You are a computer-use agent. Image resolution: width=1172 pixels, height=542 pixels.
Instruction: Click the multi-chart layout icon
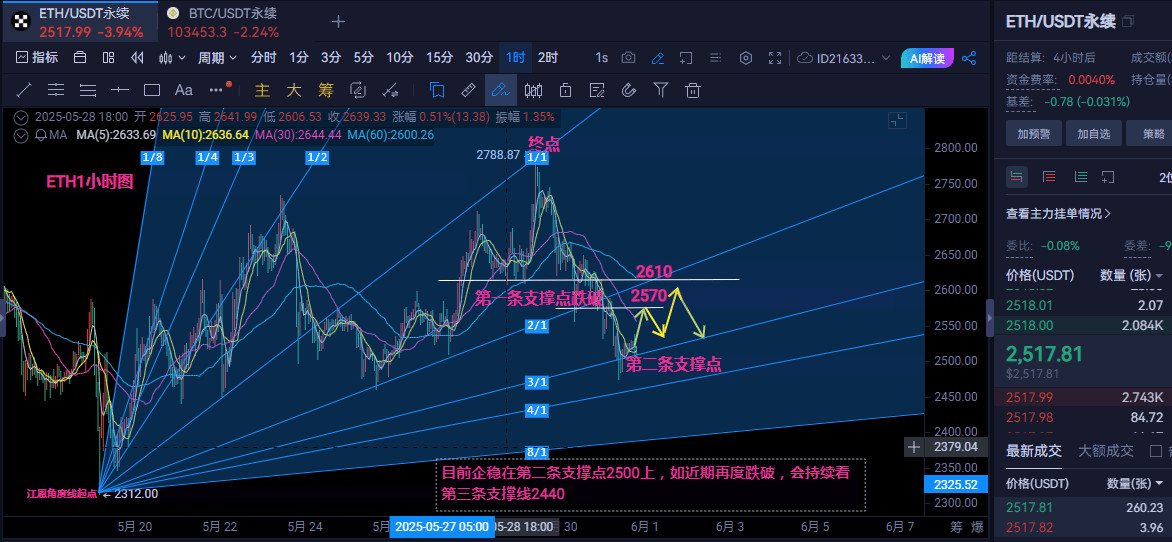108,58
